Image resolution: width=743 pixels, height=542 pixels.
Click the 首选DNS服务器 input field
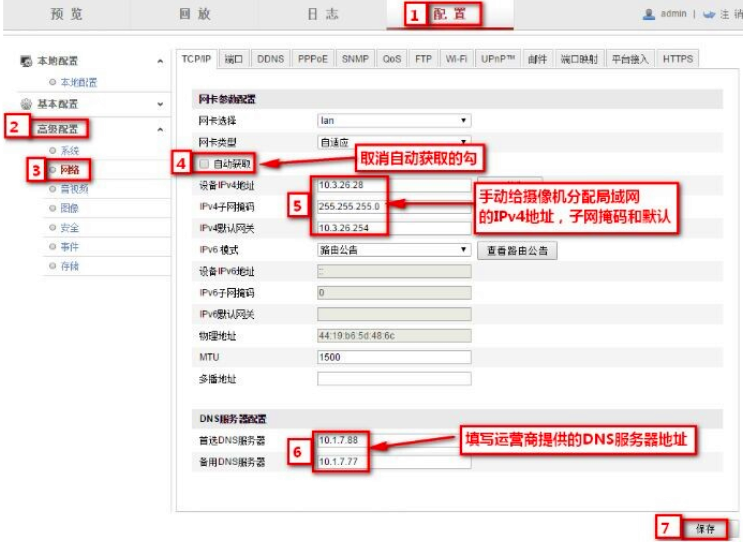click(x=394, y=440)
